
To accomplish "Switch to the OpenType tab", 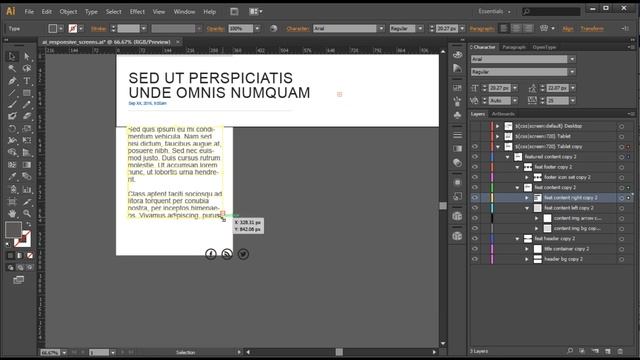I will (x=544, y=47).
